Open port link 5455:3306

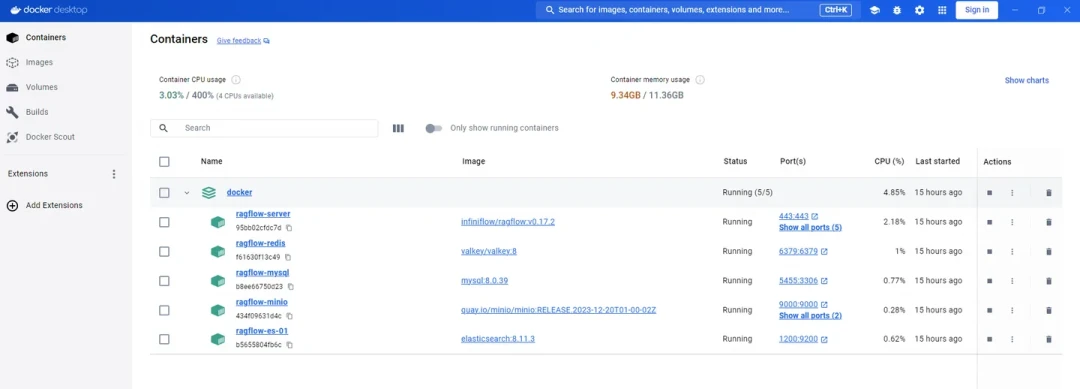(798, 281)
